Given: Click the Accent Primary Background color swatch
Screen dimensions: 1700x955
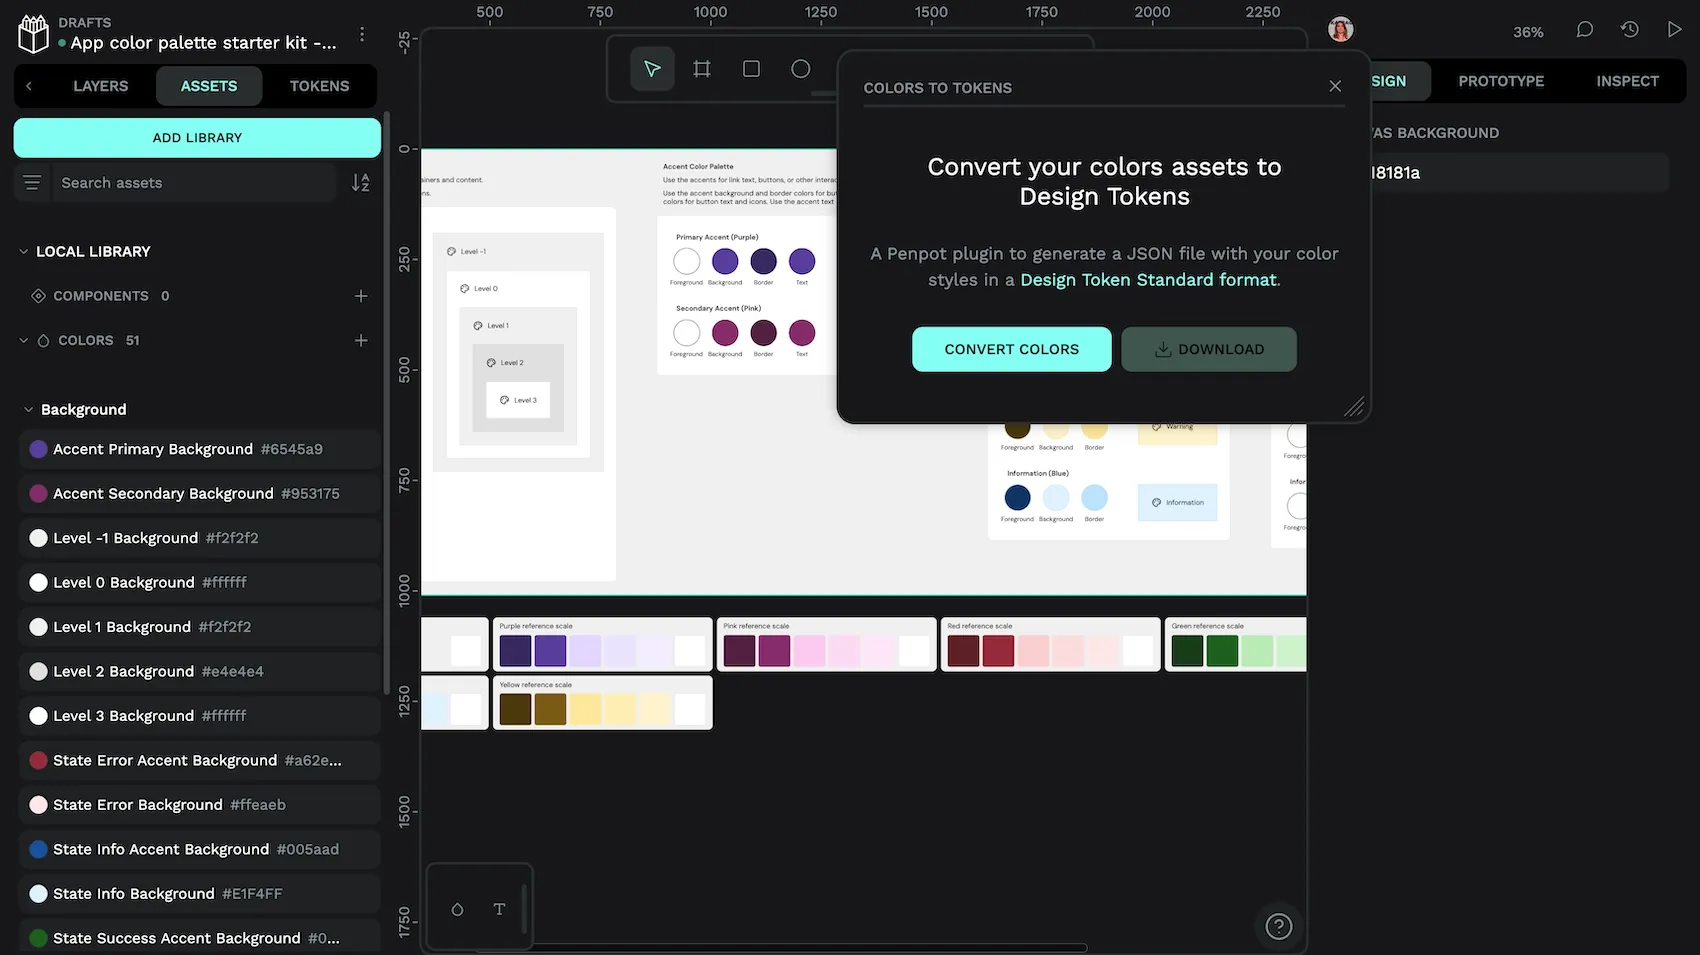Looking at the screenshot, I should (x=37, y=449).
